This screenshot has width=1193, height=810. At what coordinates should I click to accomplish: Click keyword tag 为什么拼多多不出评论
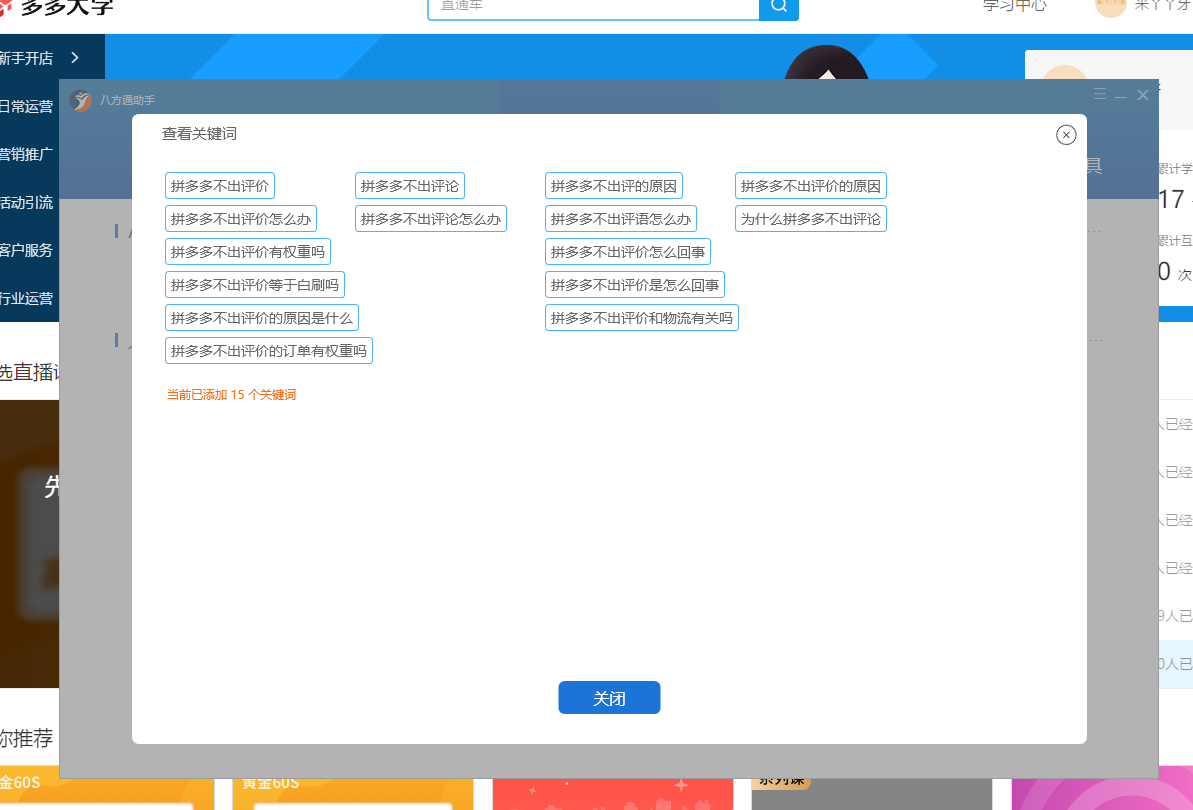[x=811, y=219]
